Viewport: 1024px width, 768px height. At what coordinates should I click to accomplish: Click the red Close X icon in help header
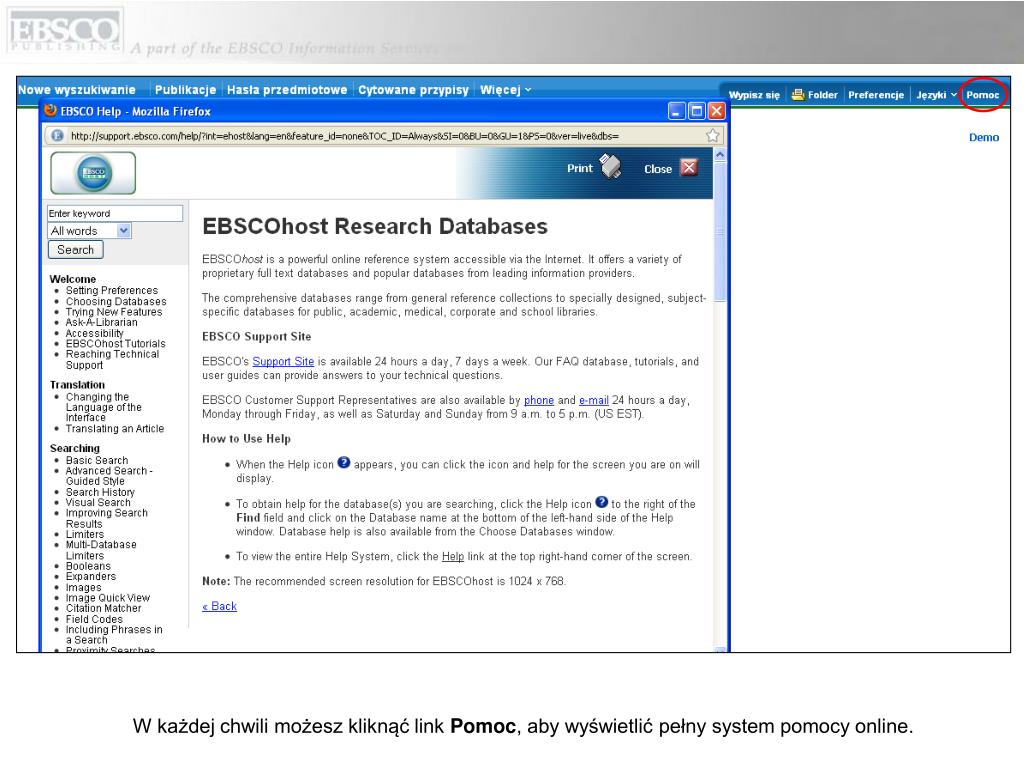[x=688, y=168]
